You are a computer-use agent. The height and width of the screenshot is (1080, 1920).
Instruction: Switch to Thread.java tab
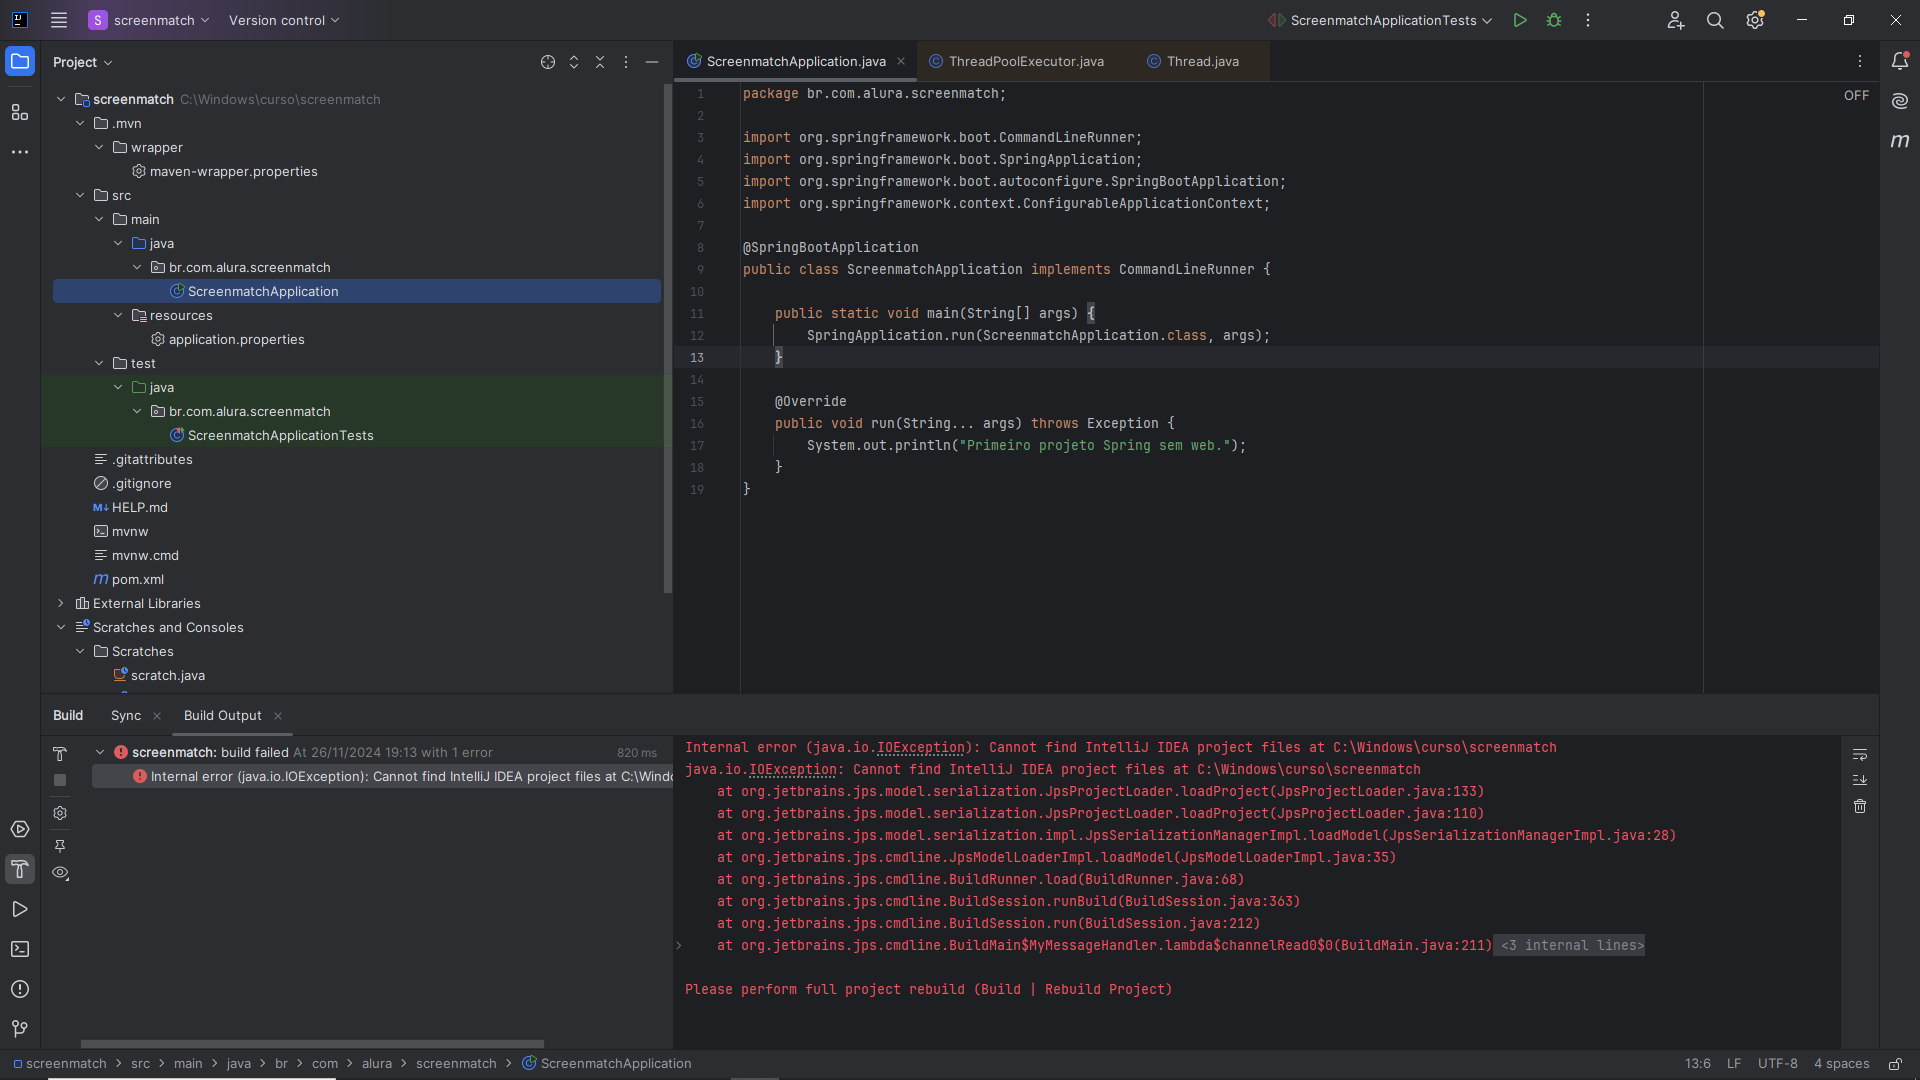click(1194, 62)
